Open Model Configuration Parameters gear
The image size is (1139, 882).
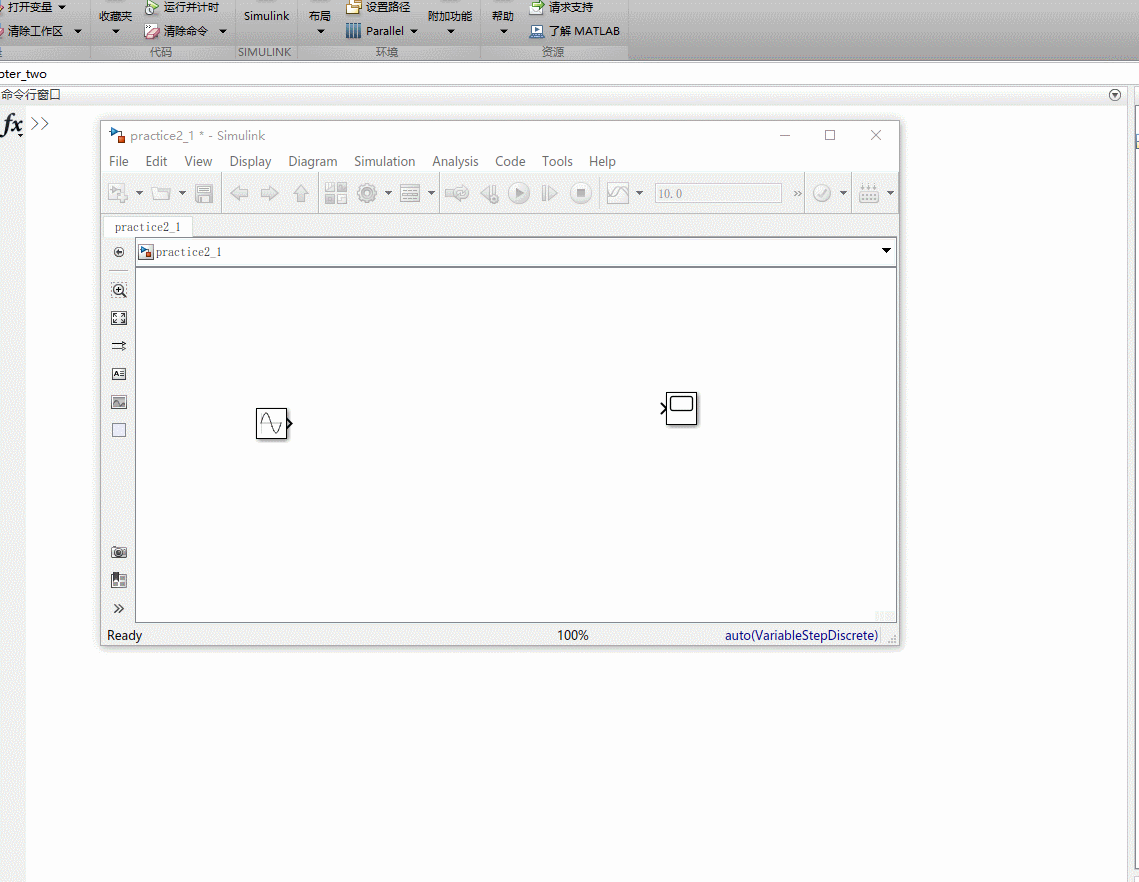(x=367, y=193)
